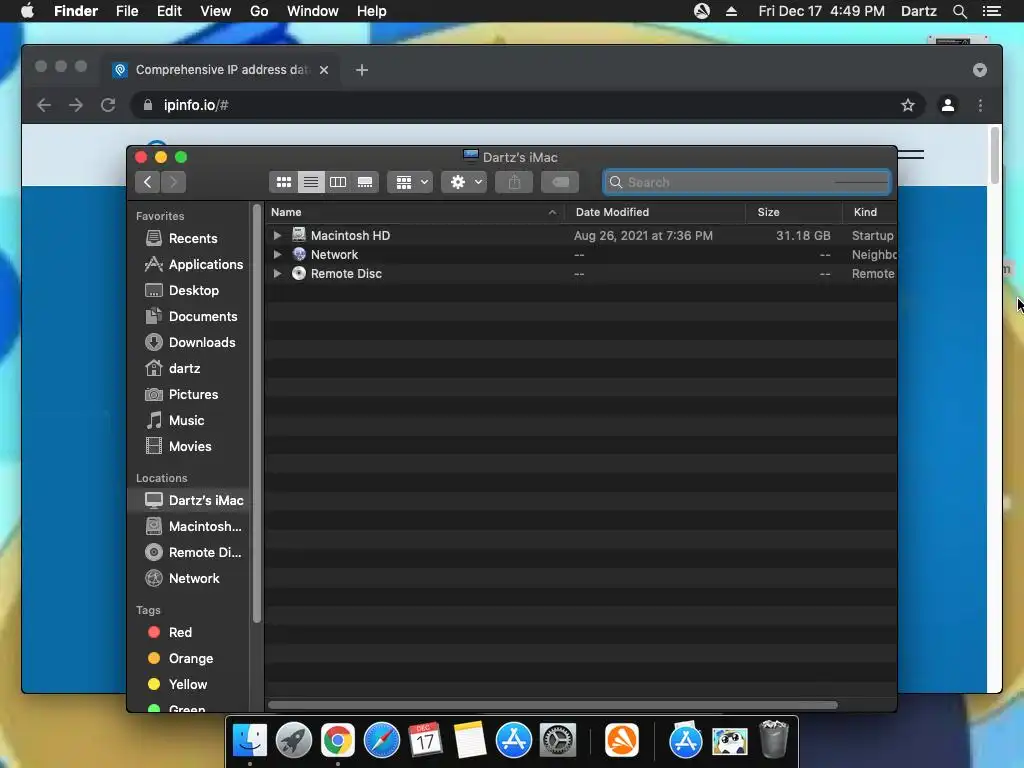The image size is (1024, 768).
Task: Open Applications in sidebar
Action: [189, 264]
